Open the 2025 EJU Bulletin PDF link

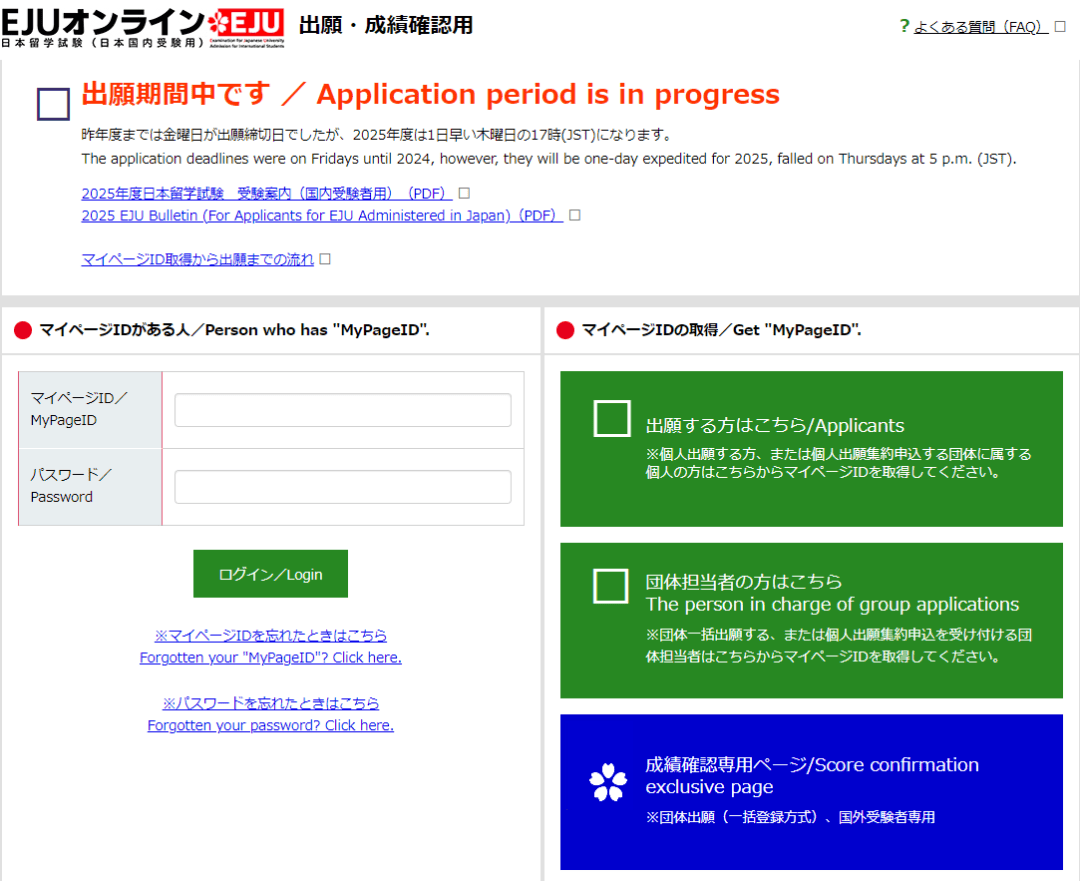tap(322, 216)
